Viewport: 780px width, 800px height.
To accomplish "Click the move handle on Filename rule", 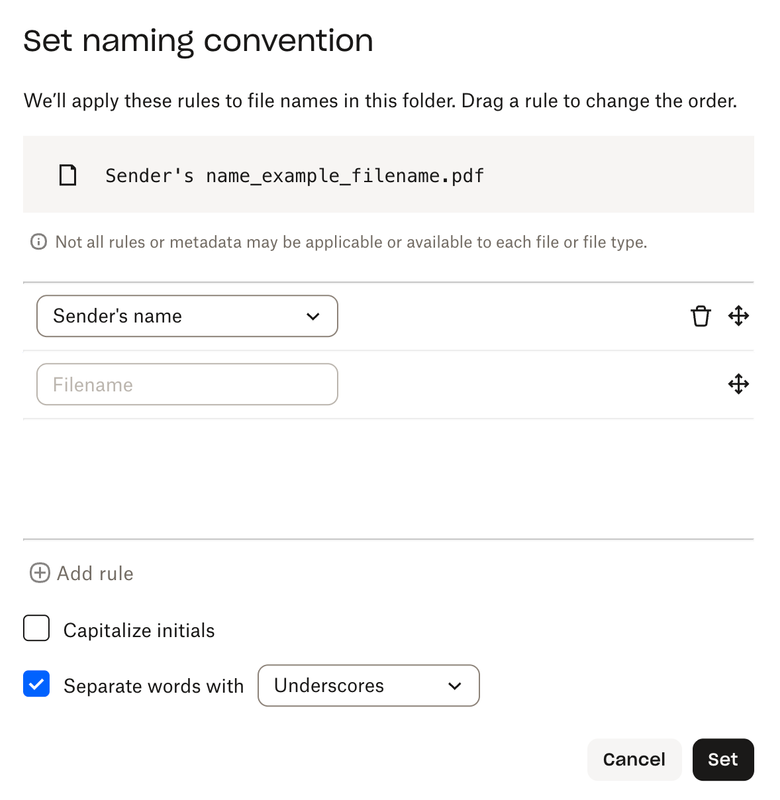I will point(739,384).
